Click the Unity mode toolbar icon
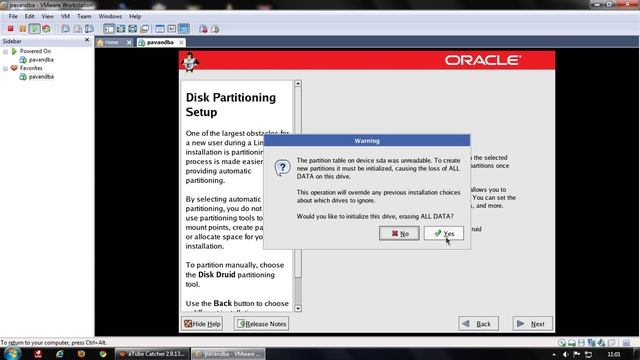The height and width of the screenshot is (360, 640). coord(144,29)
